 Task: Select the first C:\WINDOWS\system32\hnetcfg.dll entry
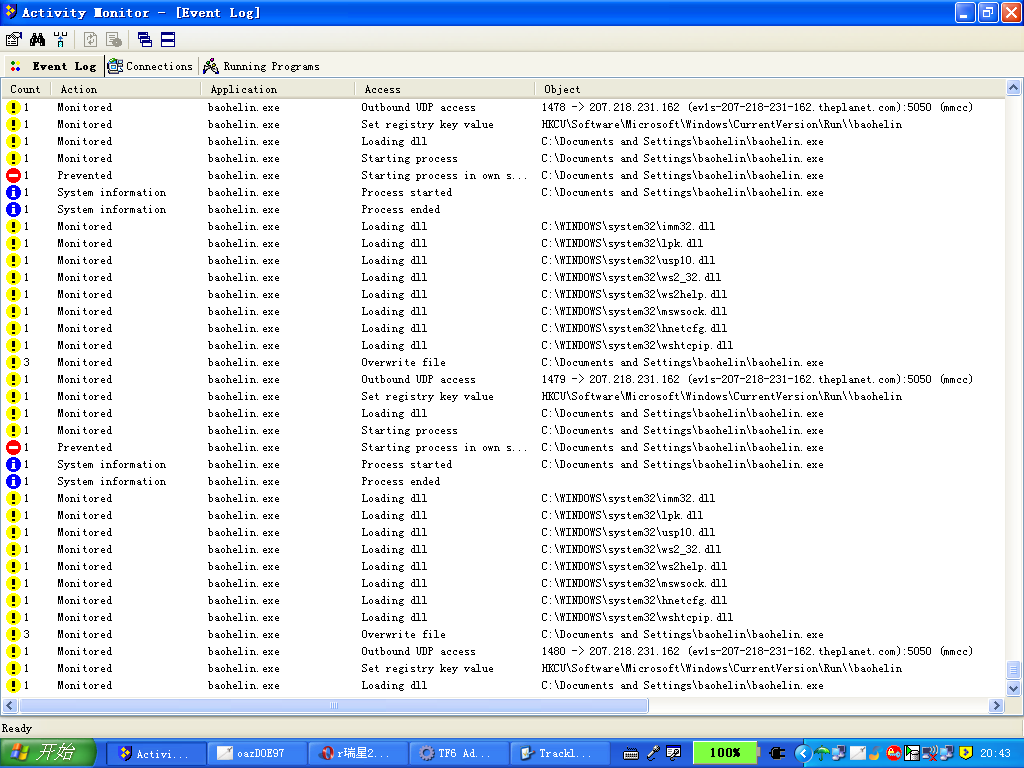point(633,328)
